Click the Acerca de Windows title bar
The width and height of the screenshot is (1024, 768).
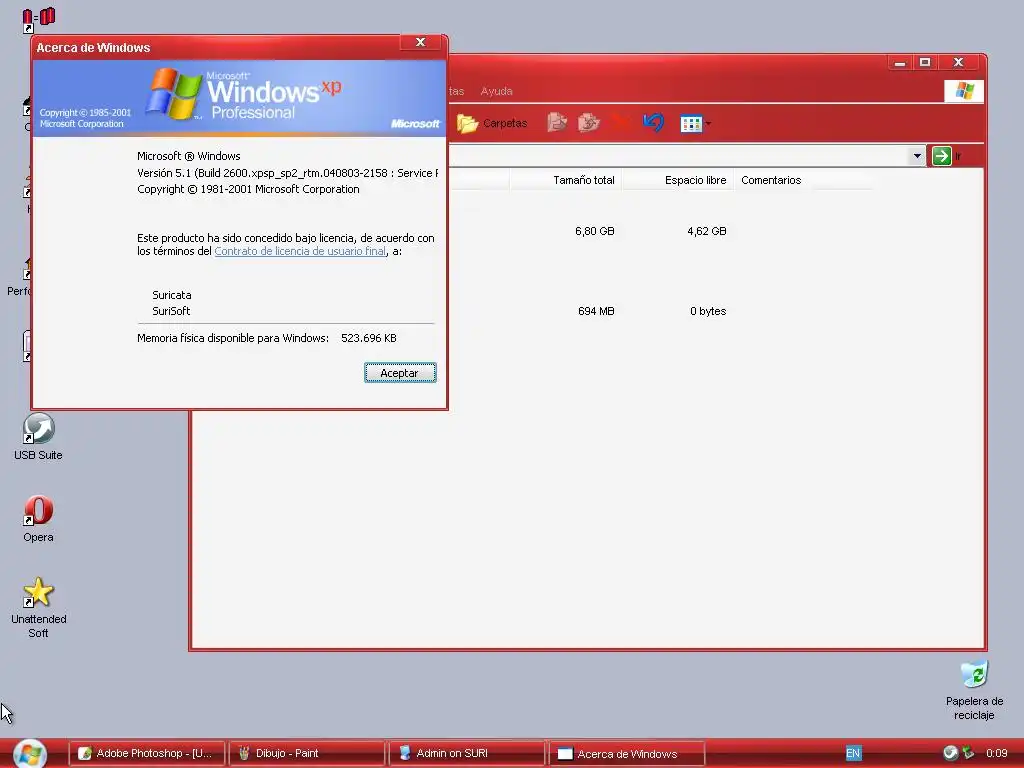pyautogui.click(x=216, y=48)
